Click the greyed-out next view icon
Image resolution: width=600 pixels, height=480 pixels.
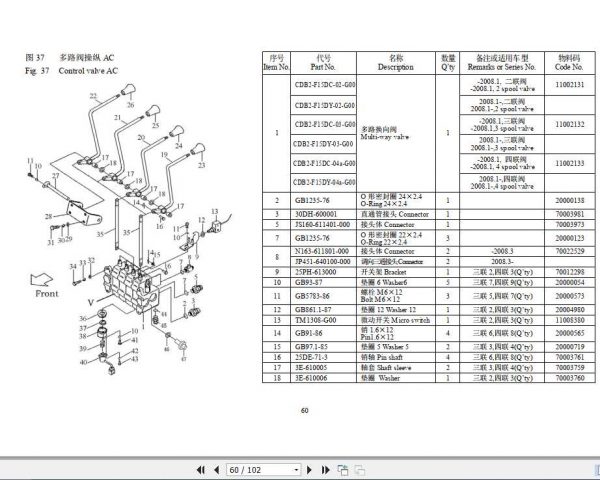(x=360, y=470)
